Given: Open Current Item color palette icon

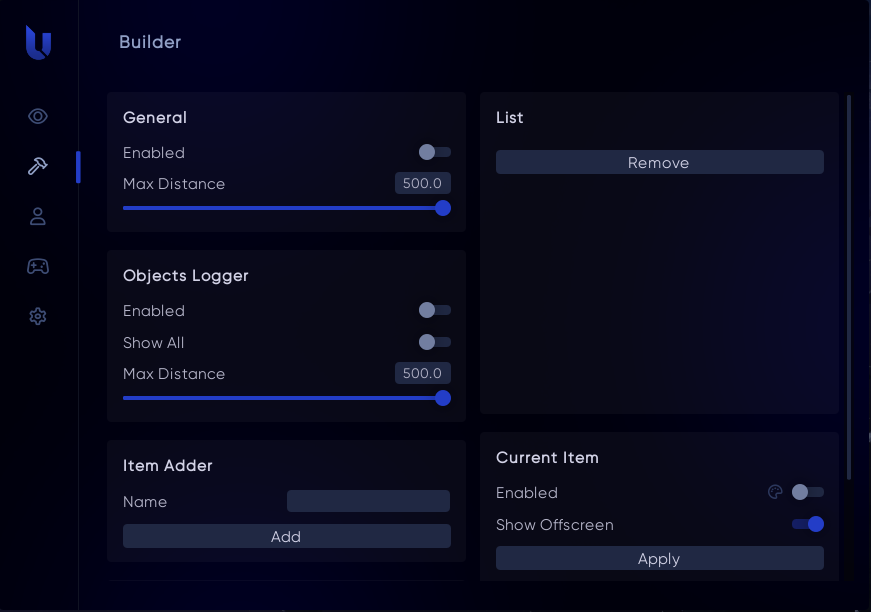Looking at the screenshot, I should (x=774, y=492).
